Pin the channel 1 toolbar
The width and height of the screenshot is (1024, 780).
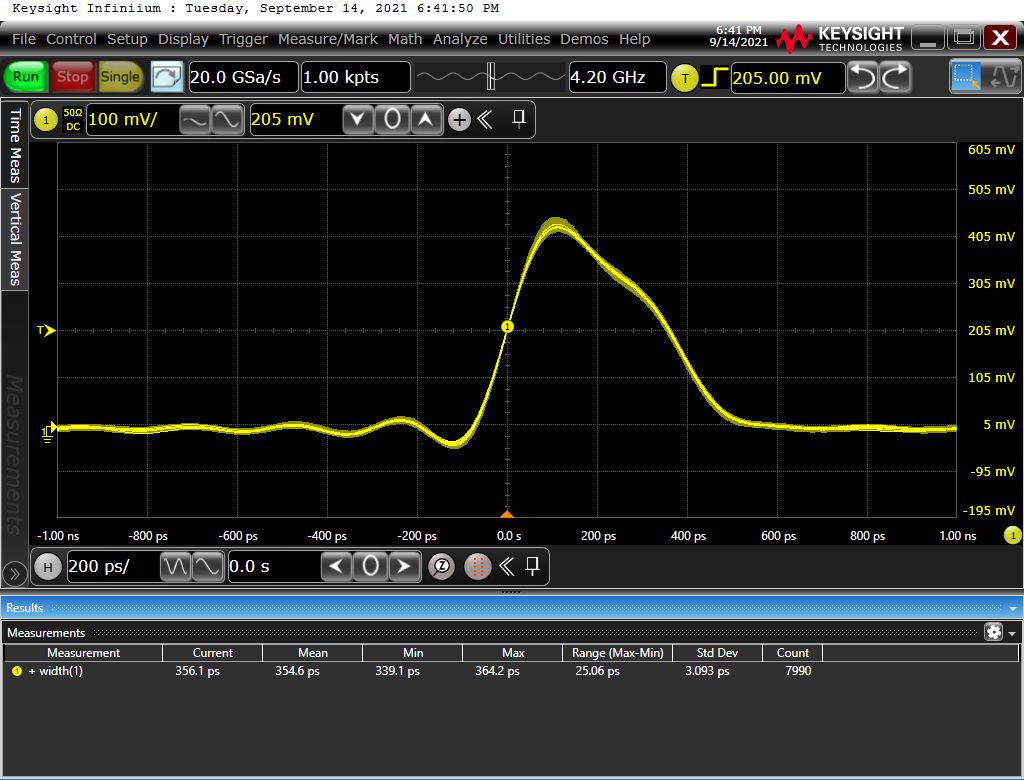(x=518, y=120)
